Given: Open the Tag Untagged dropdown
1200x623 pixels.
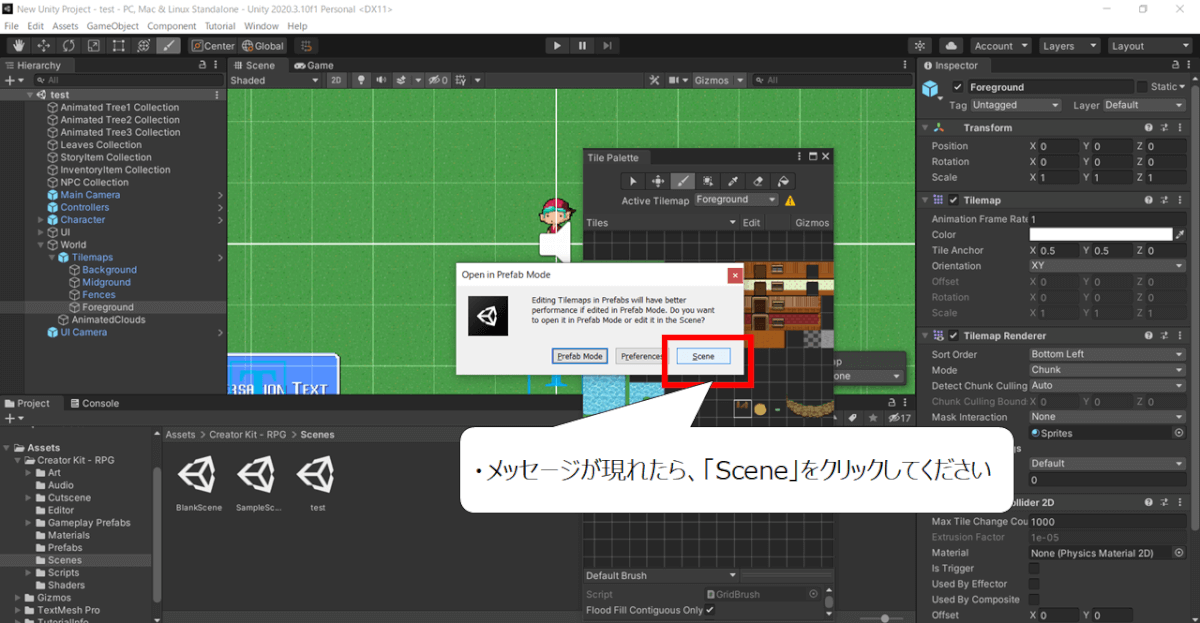Looking at the screenshot, I should [x=1016, y=105].
